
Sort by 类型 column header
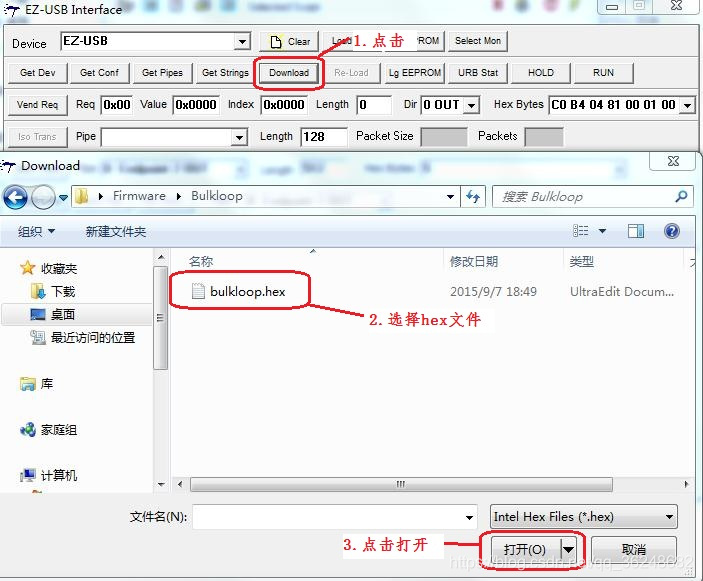[x=581, y=261]
